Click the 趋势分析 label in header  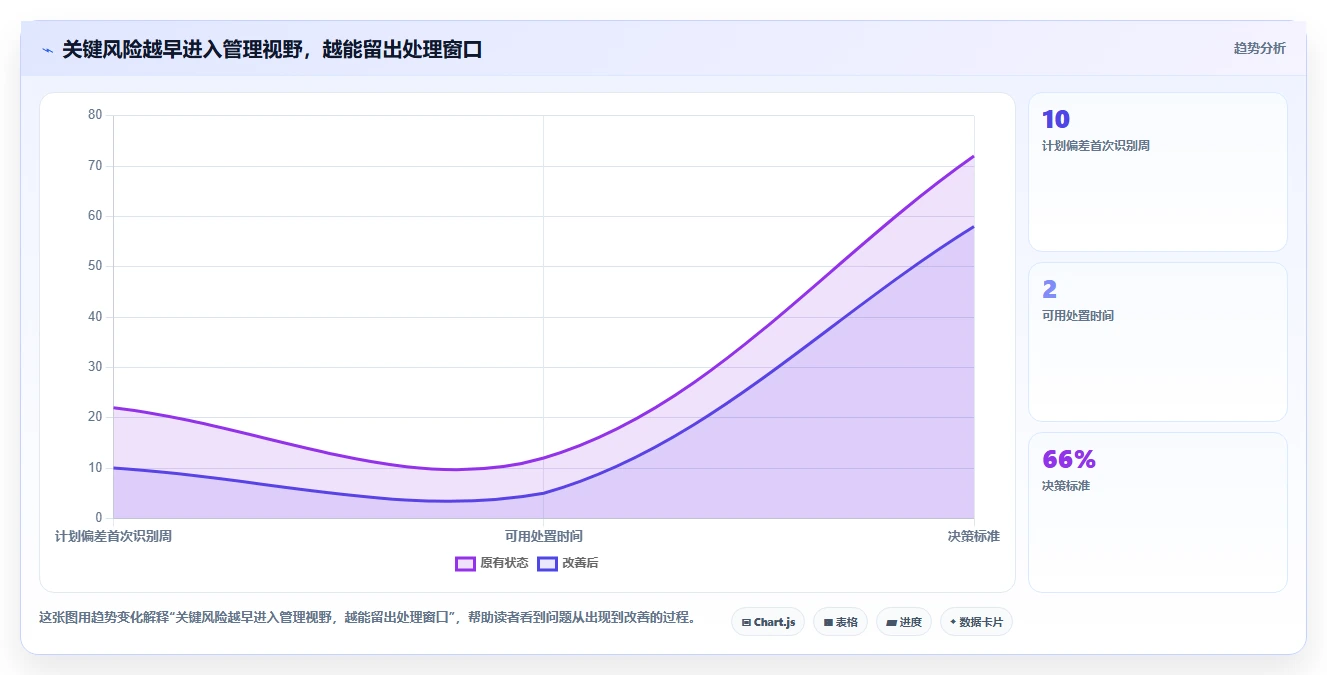1259,48
